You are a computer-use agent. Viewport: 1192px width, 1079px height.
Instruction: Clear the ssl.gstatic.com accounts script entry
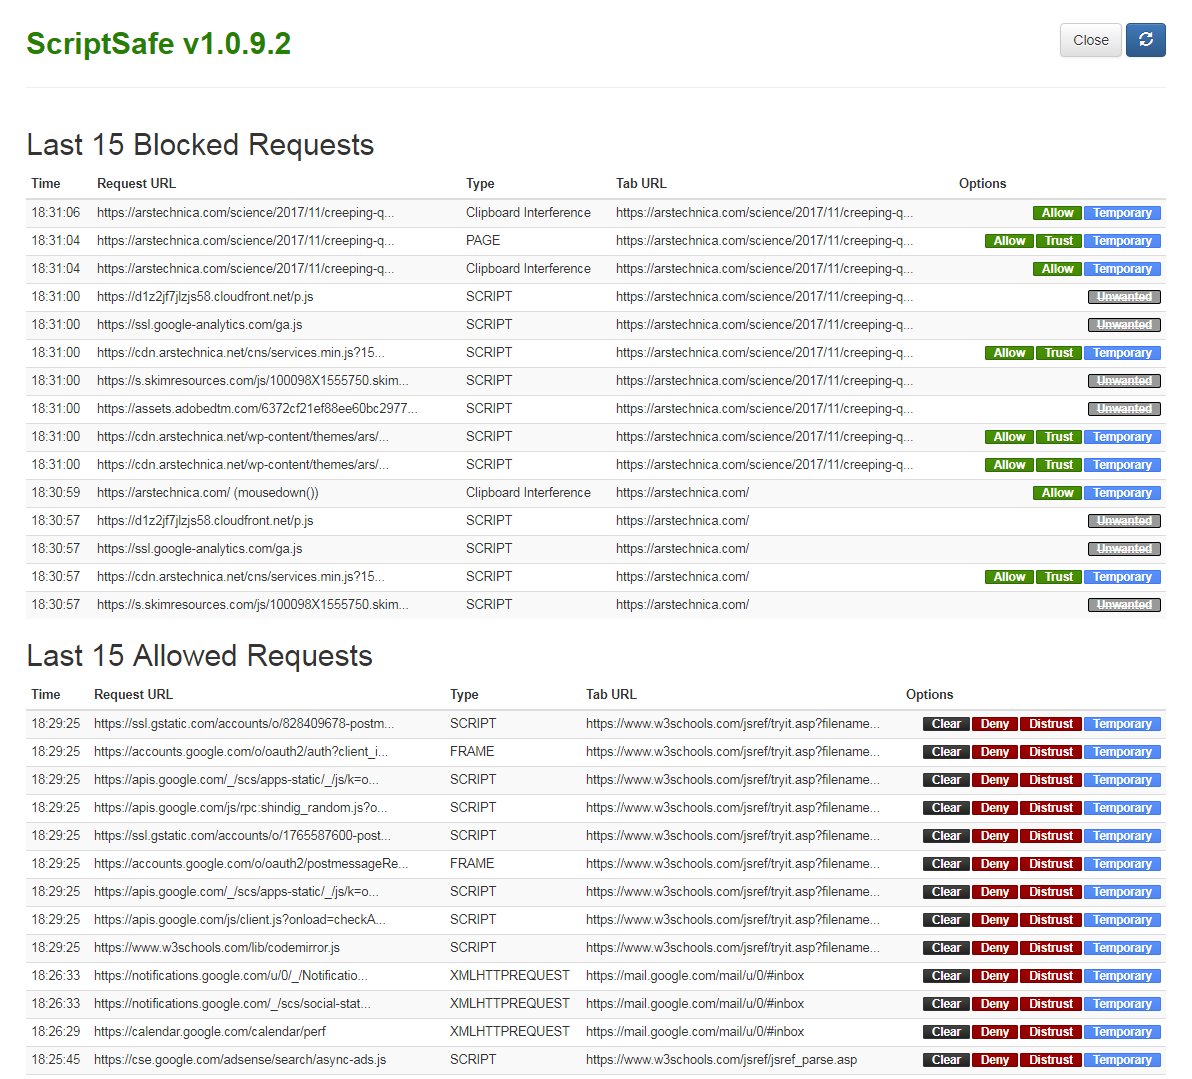point(945,723)
